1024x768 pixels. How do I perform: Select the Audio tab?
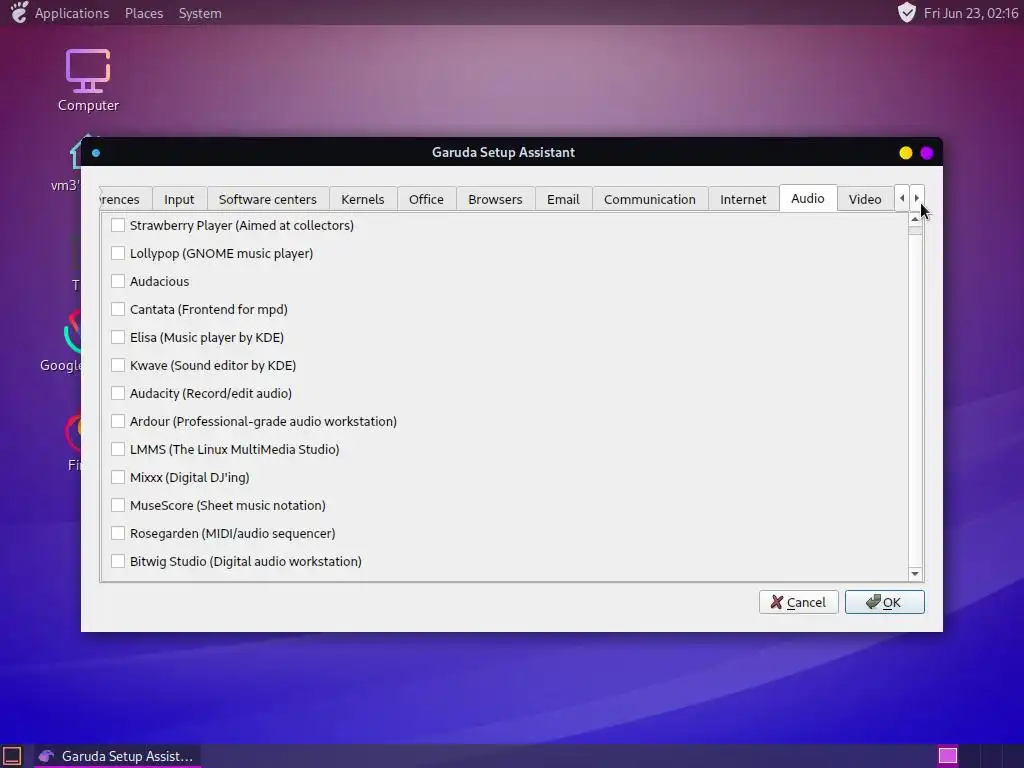click(808, 198)
